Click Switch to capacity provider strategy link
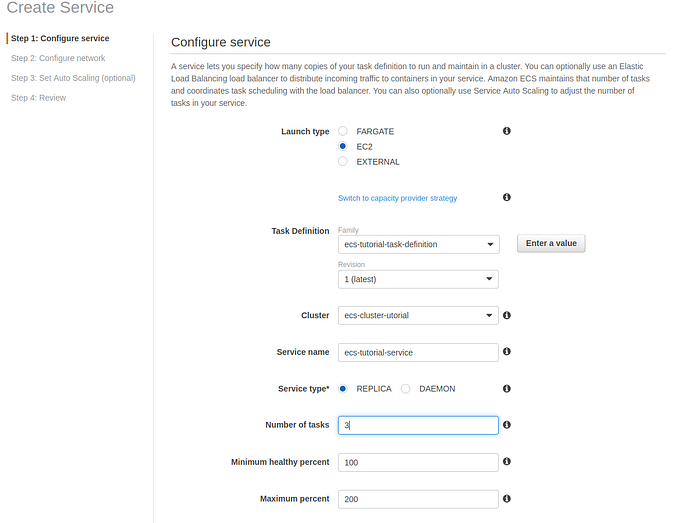Viewport: 700px width, 523px height. point(397,198)
